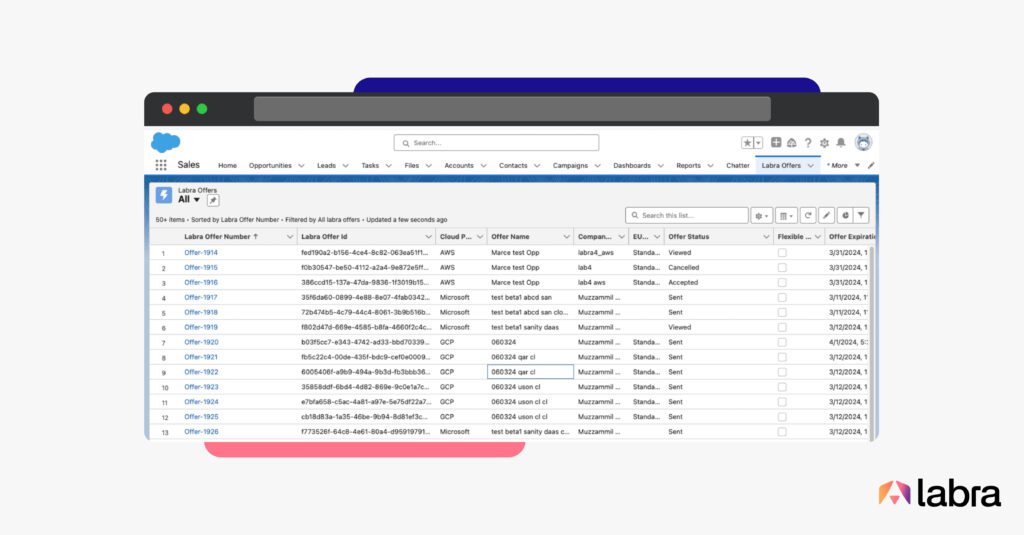
Task: Edit navigation bar pencil icon
Action: (871, 165)
